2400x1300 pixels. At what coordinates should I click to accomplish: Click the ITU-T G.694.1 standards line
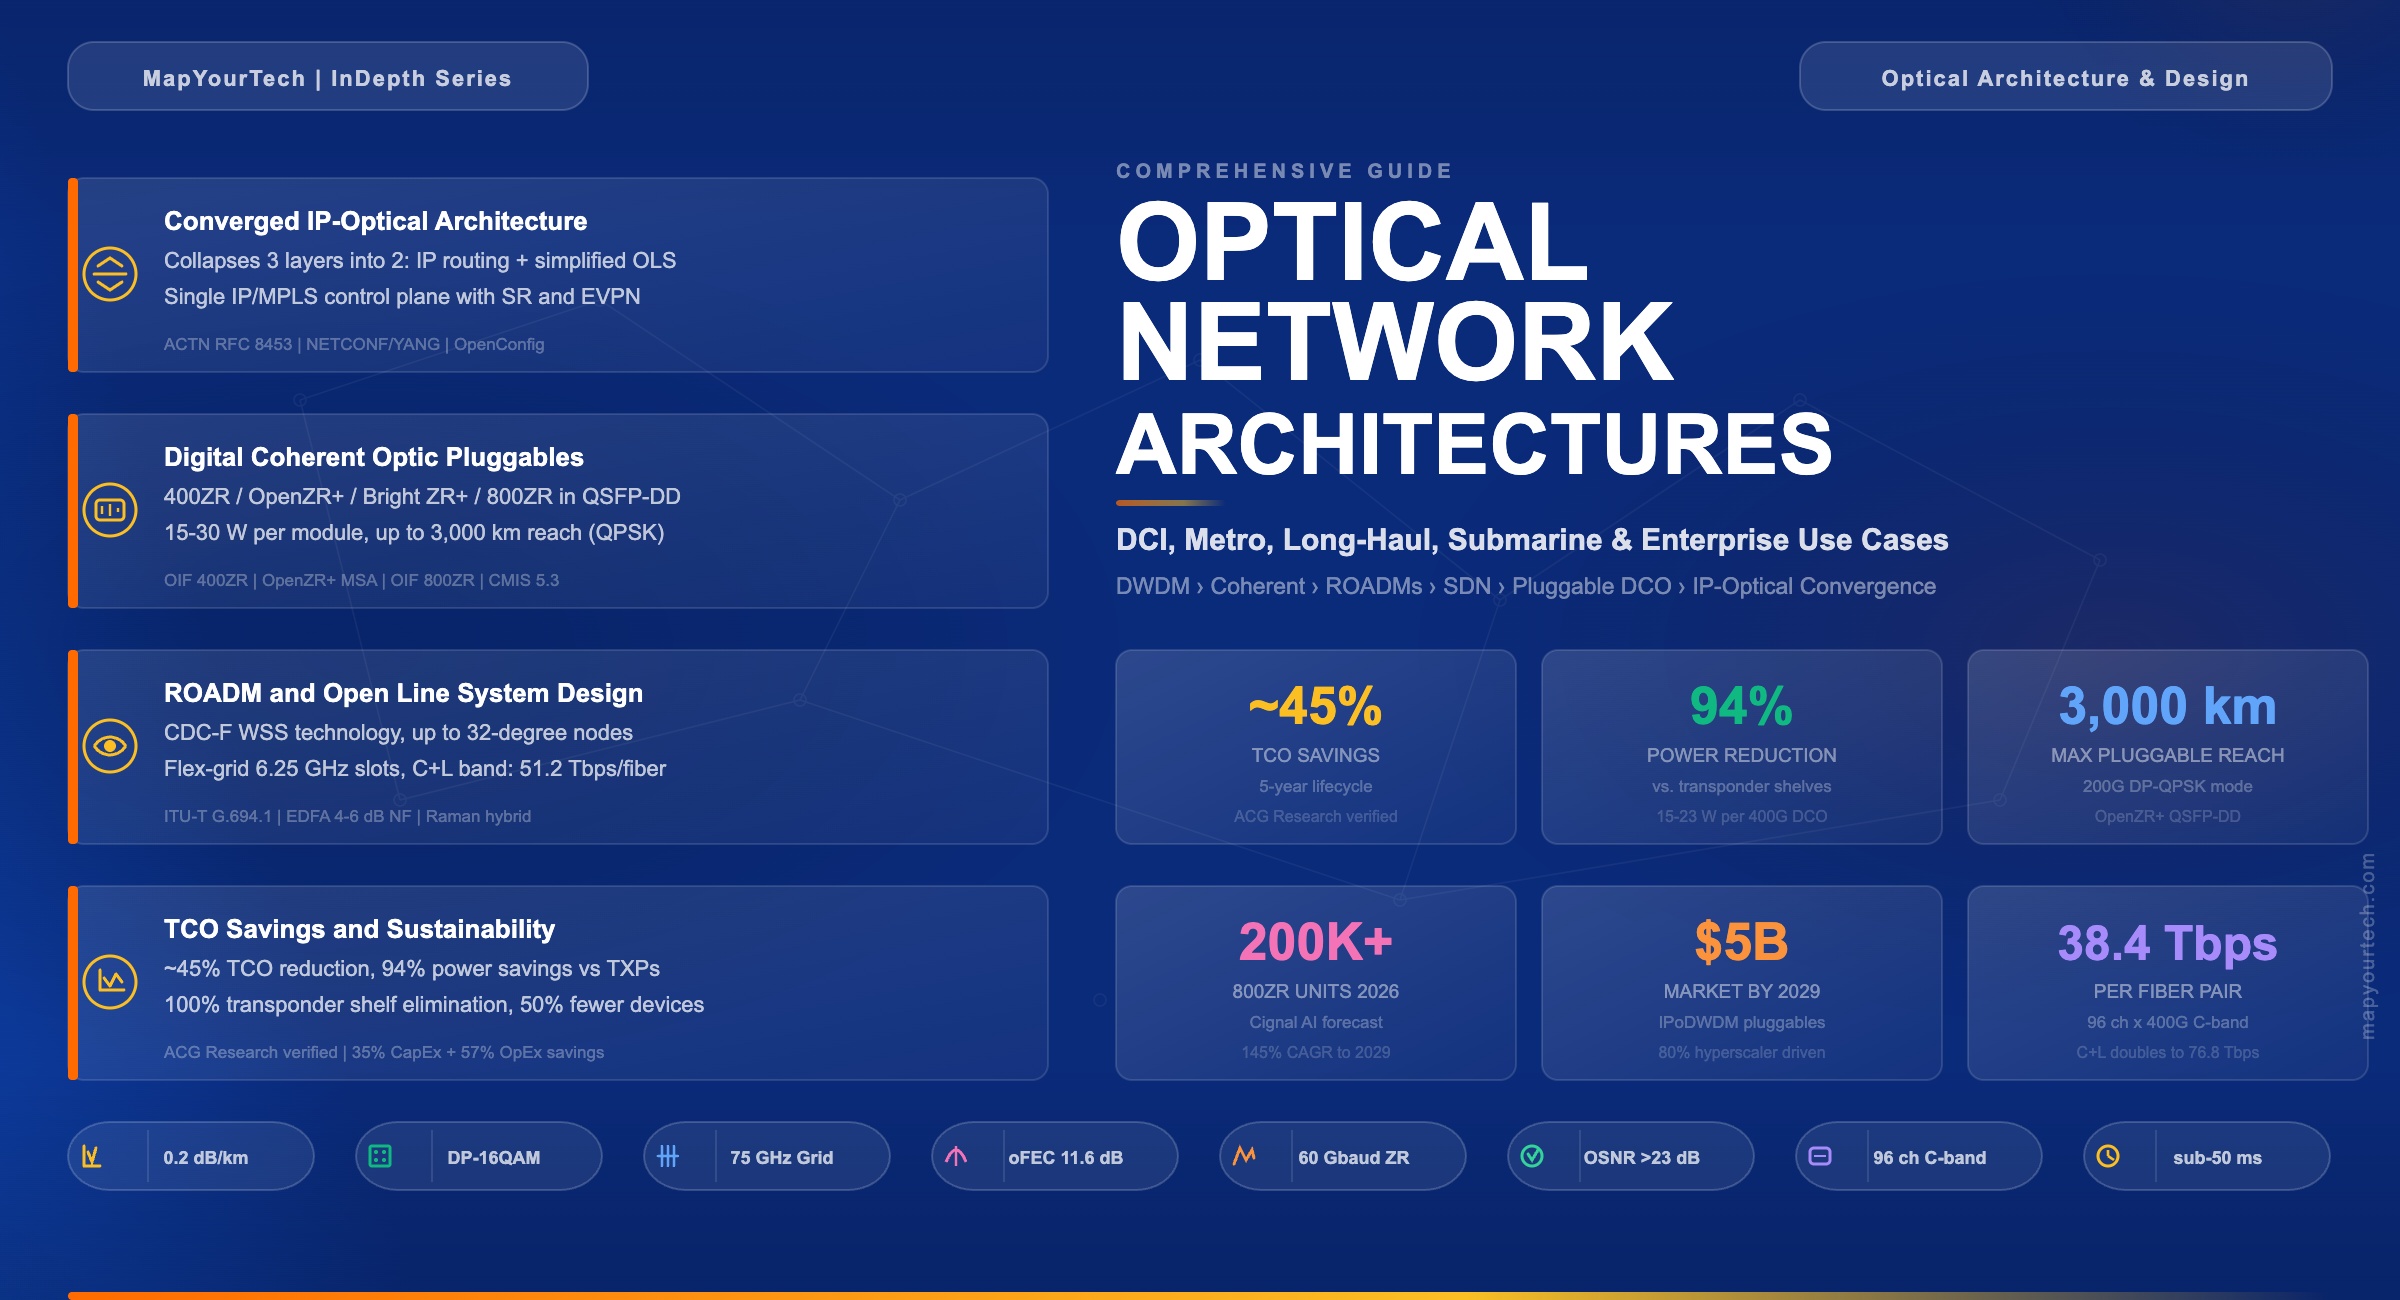click(x=348, y=816)
